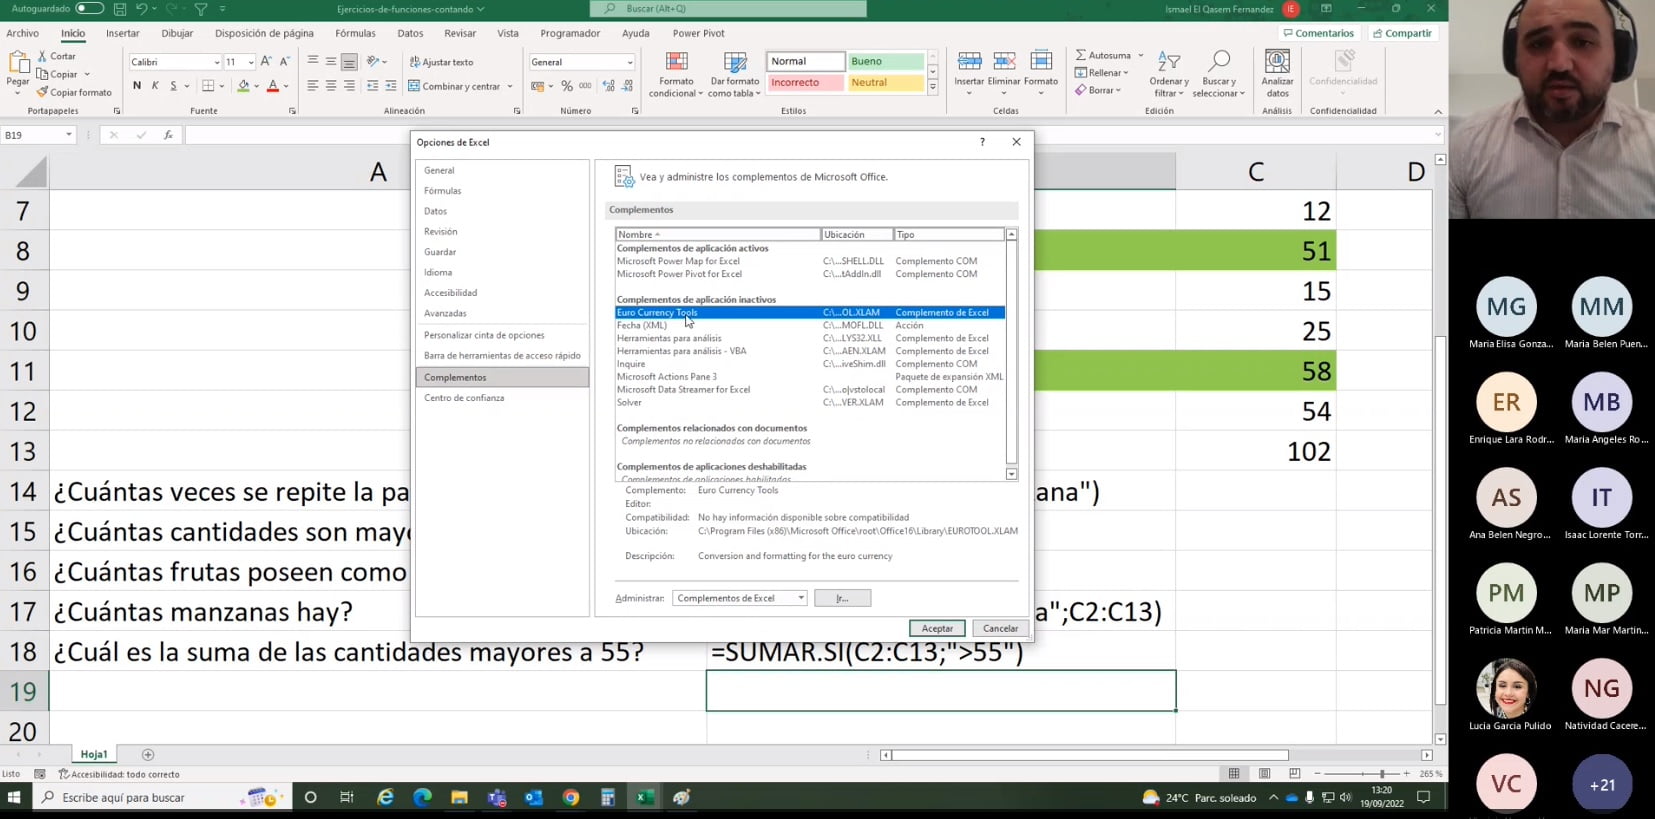
Task: Click Dar formato como tabla
Action: pyautogui.click(x=735, y=74)
